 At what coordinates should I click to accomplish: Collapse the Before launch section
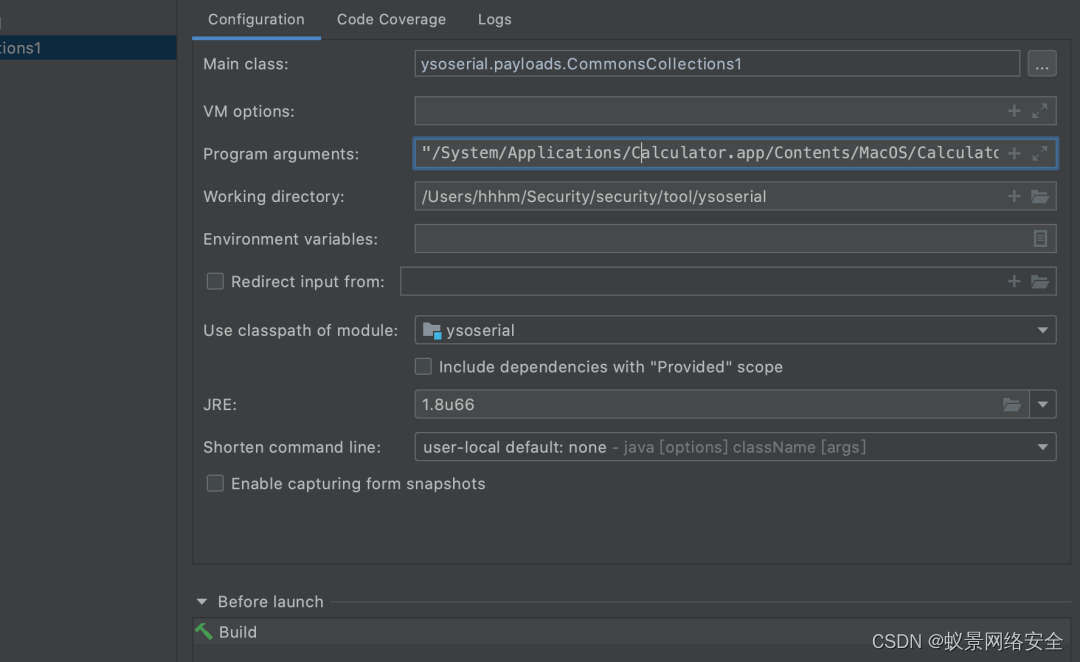[x=202, y=602]
